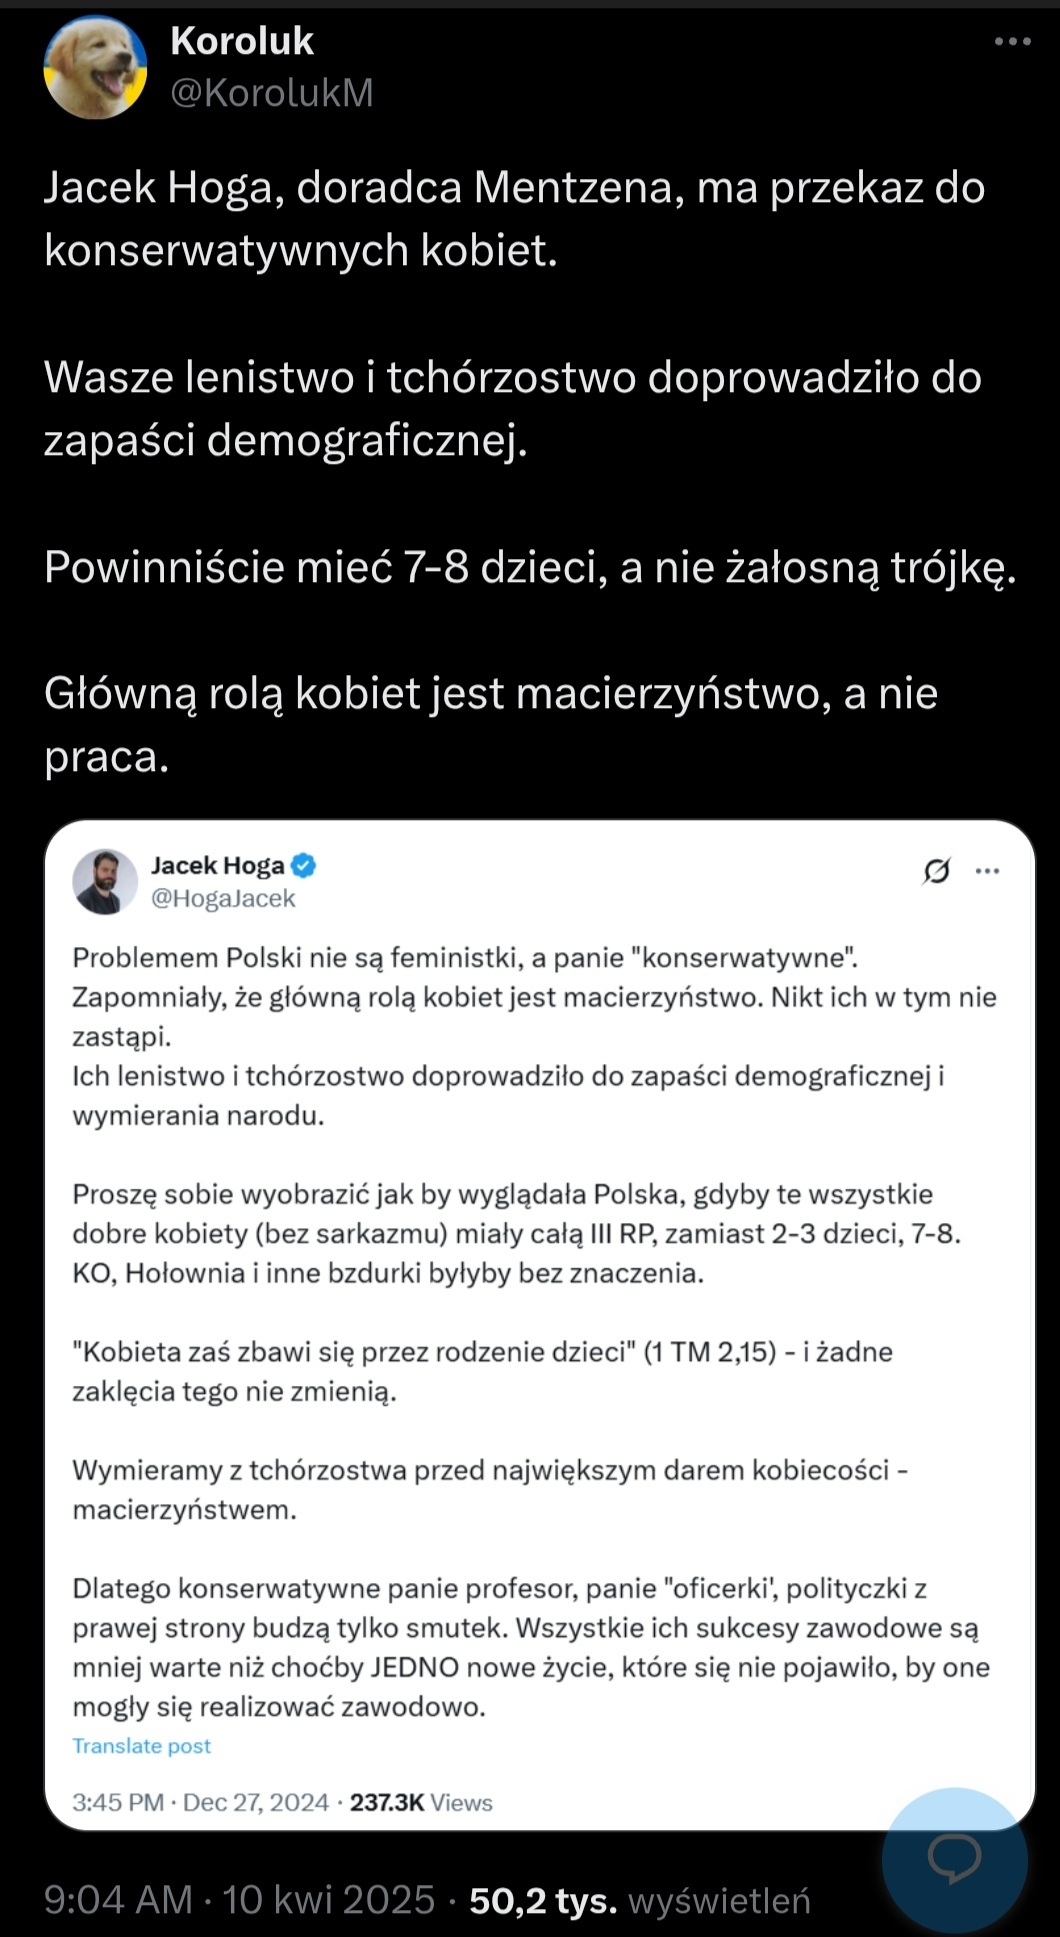
Task: Click the 3:45 PM Dec 27, 2024 timestamp
Action: click(x=200, y=1802)
